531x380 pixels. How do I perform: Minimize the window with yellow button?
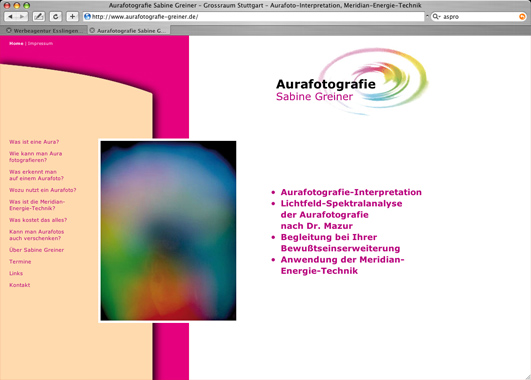click(x=17, y=5)
